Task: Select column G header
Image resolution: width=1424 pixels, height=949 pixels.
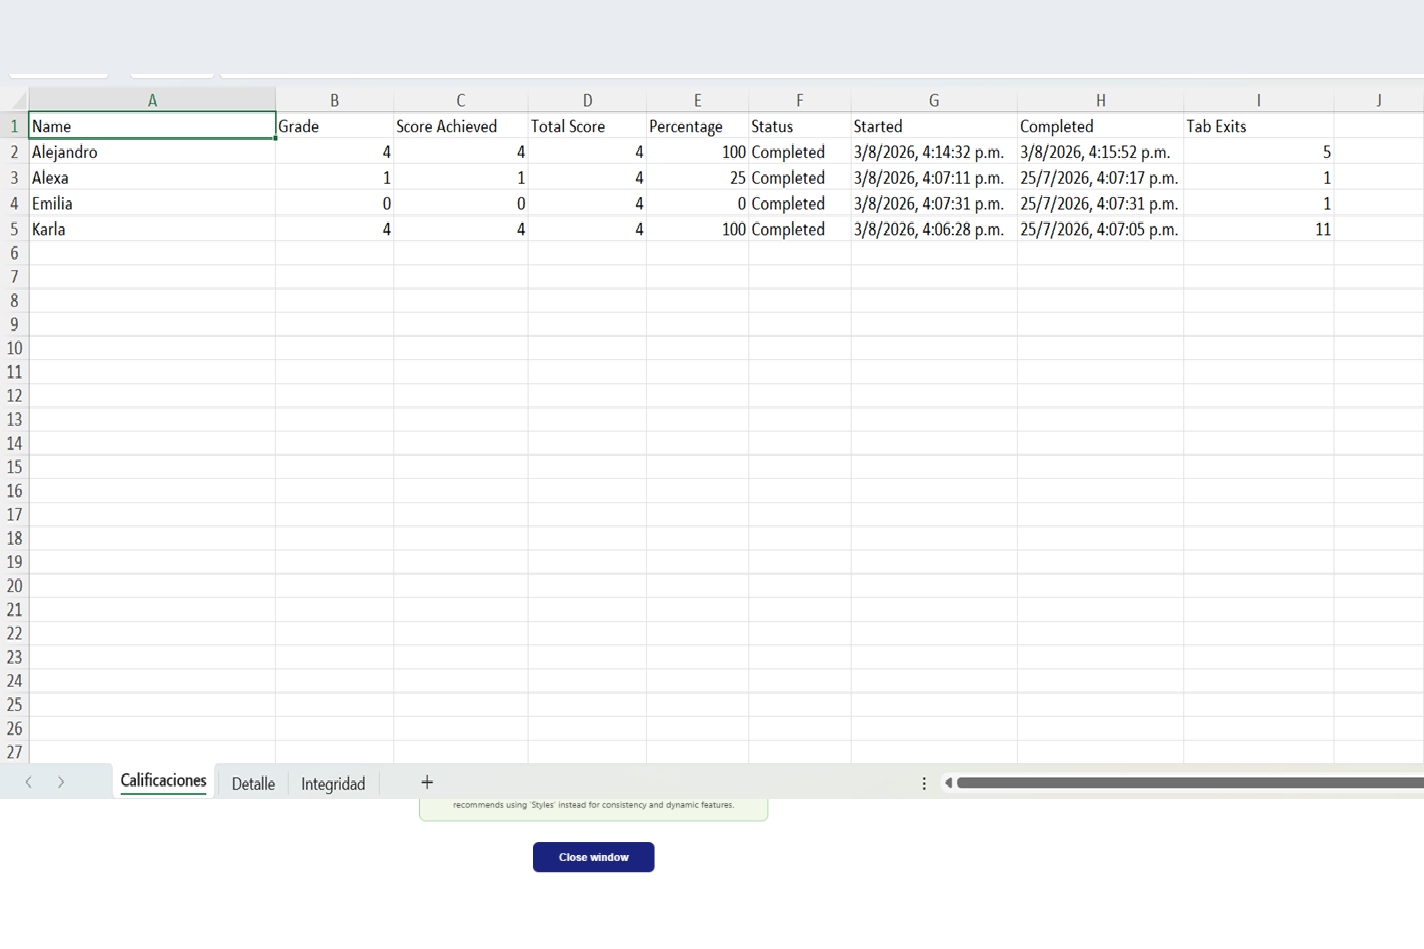Action: coord(934,100)
